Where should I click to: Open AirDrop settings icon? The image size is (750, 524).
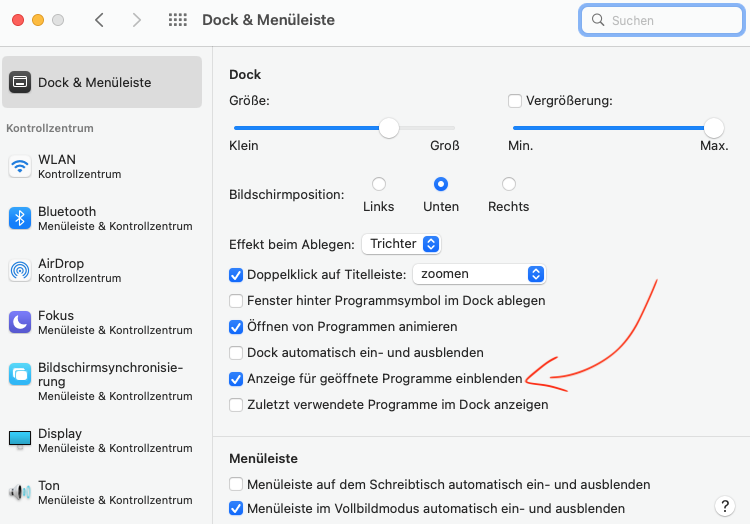point(20,270)
